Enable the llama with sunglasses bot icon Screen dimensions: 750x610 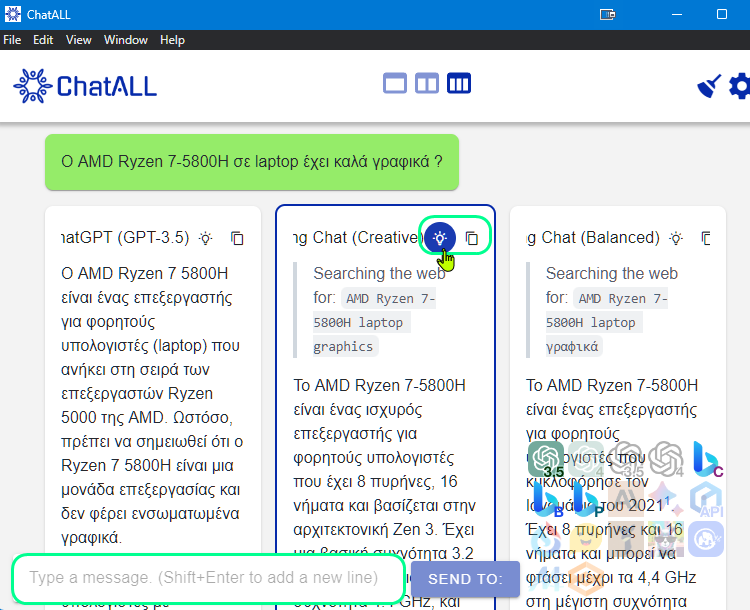[x=667, y=539]
